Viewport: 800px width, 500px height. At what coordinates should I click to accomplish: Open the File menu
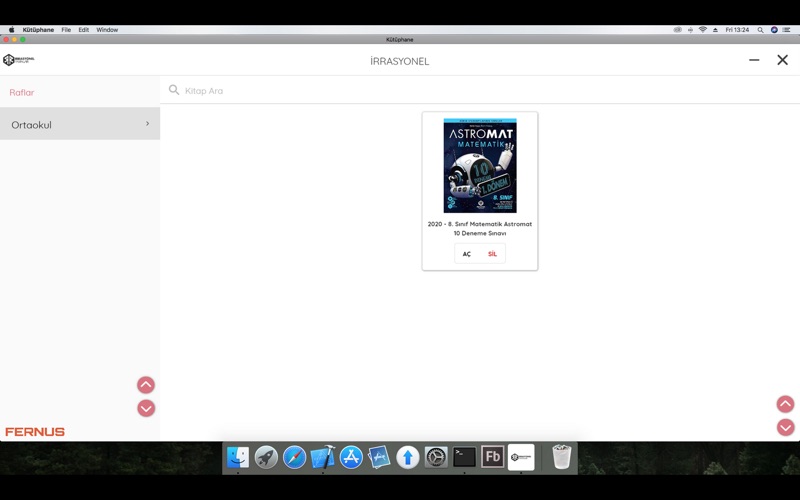pyautogui.click(x=66, y=30)
